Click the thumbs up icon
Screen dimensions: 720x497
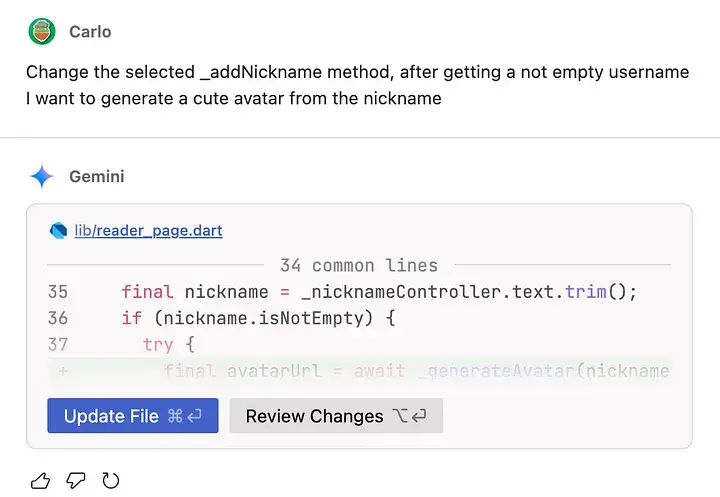point(40,481)
